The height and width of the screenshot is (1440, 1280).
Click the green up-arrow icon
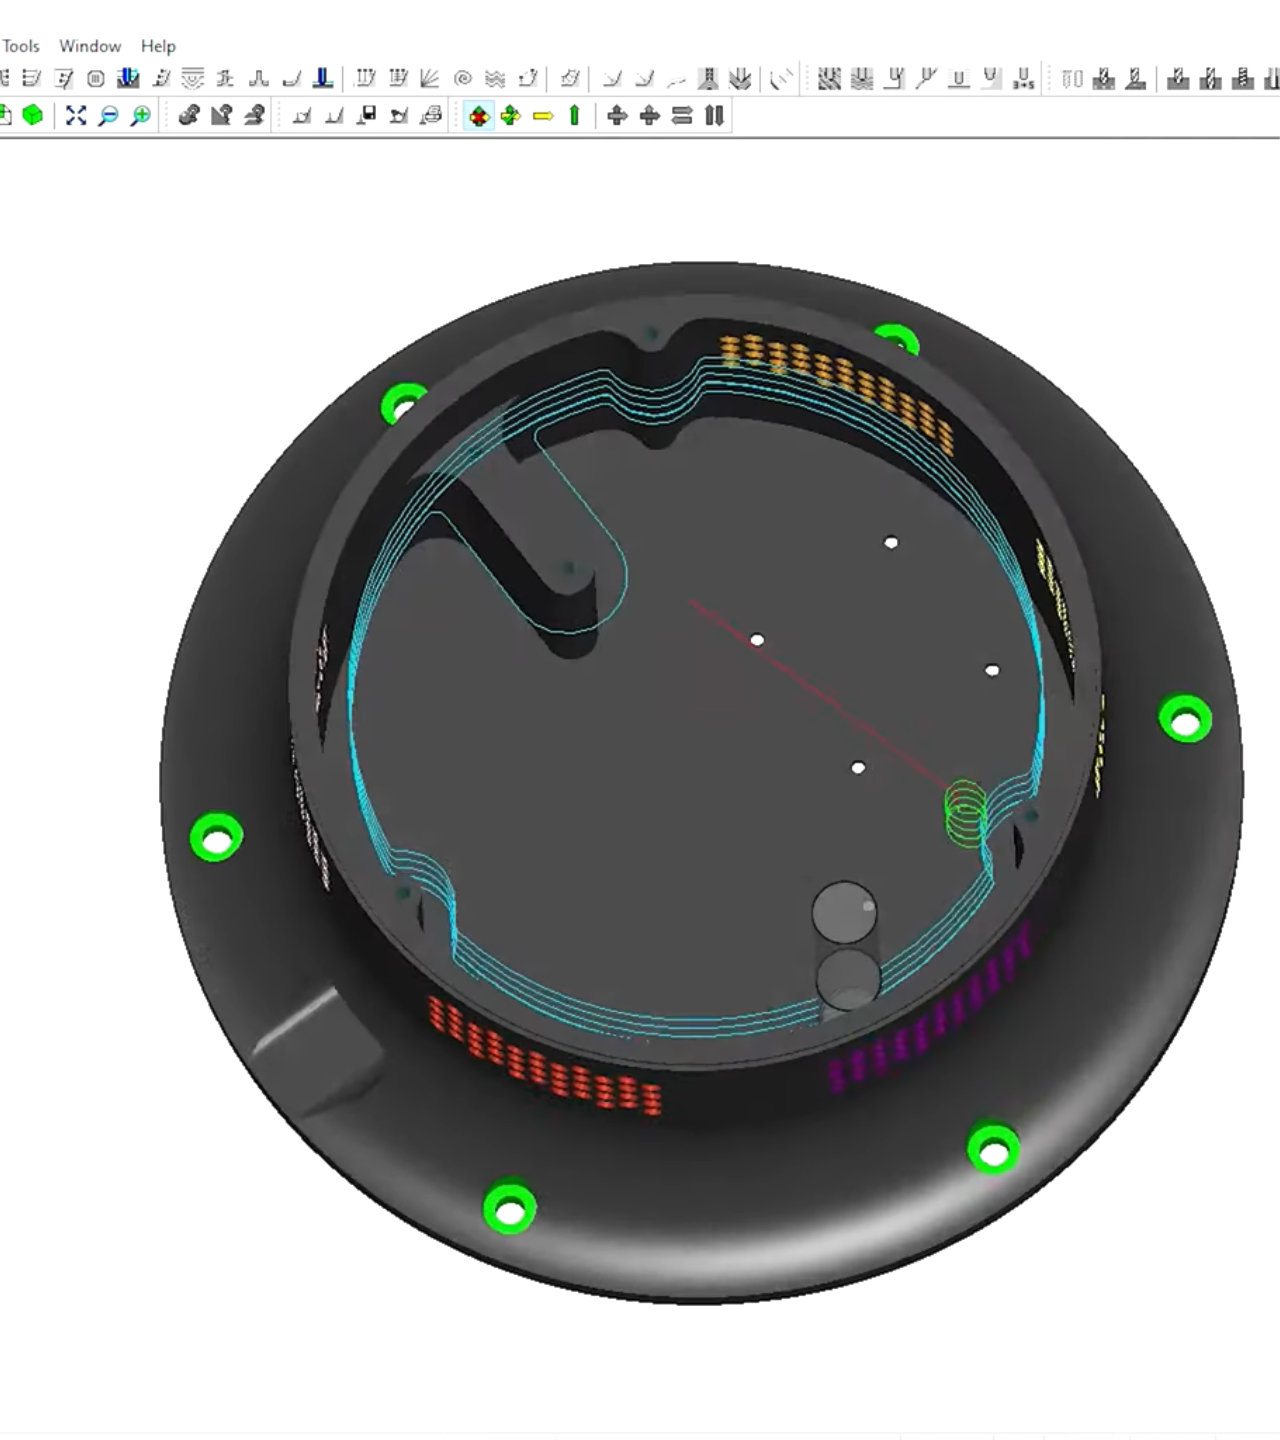point(574,115)
